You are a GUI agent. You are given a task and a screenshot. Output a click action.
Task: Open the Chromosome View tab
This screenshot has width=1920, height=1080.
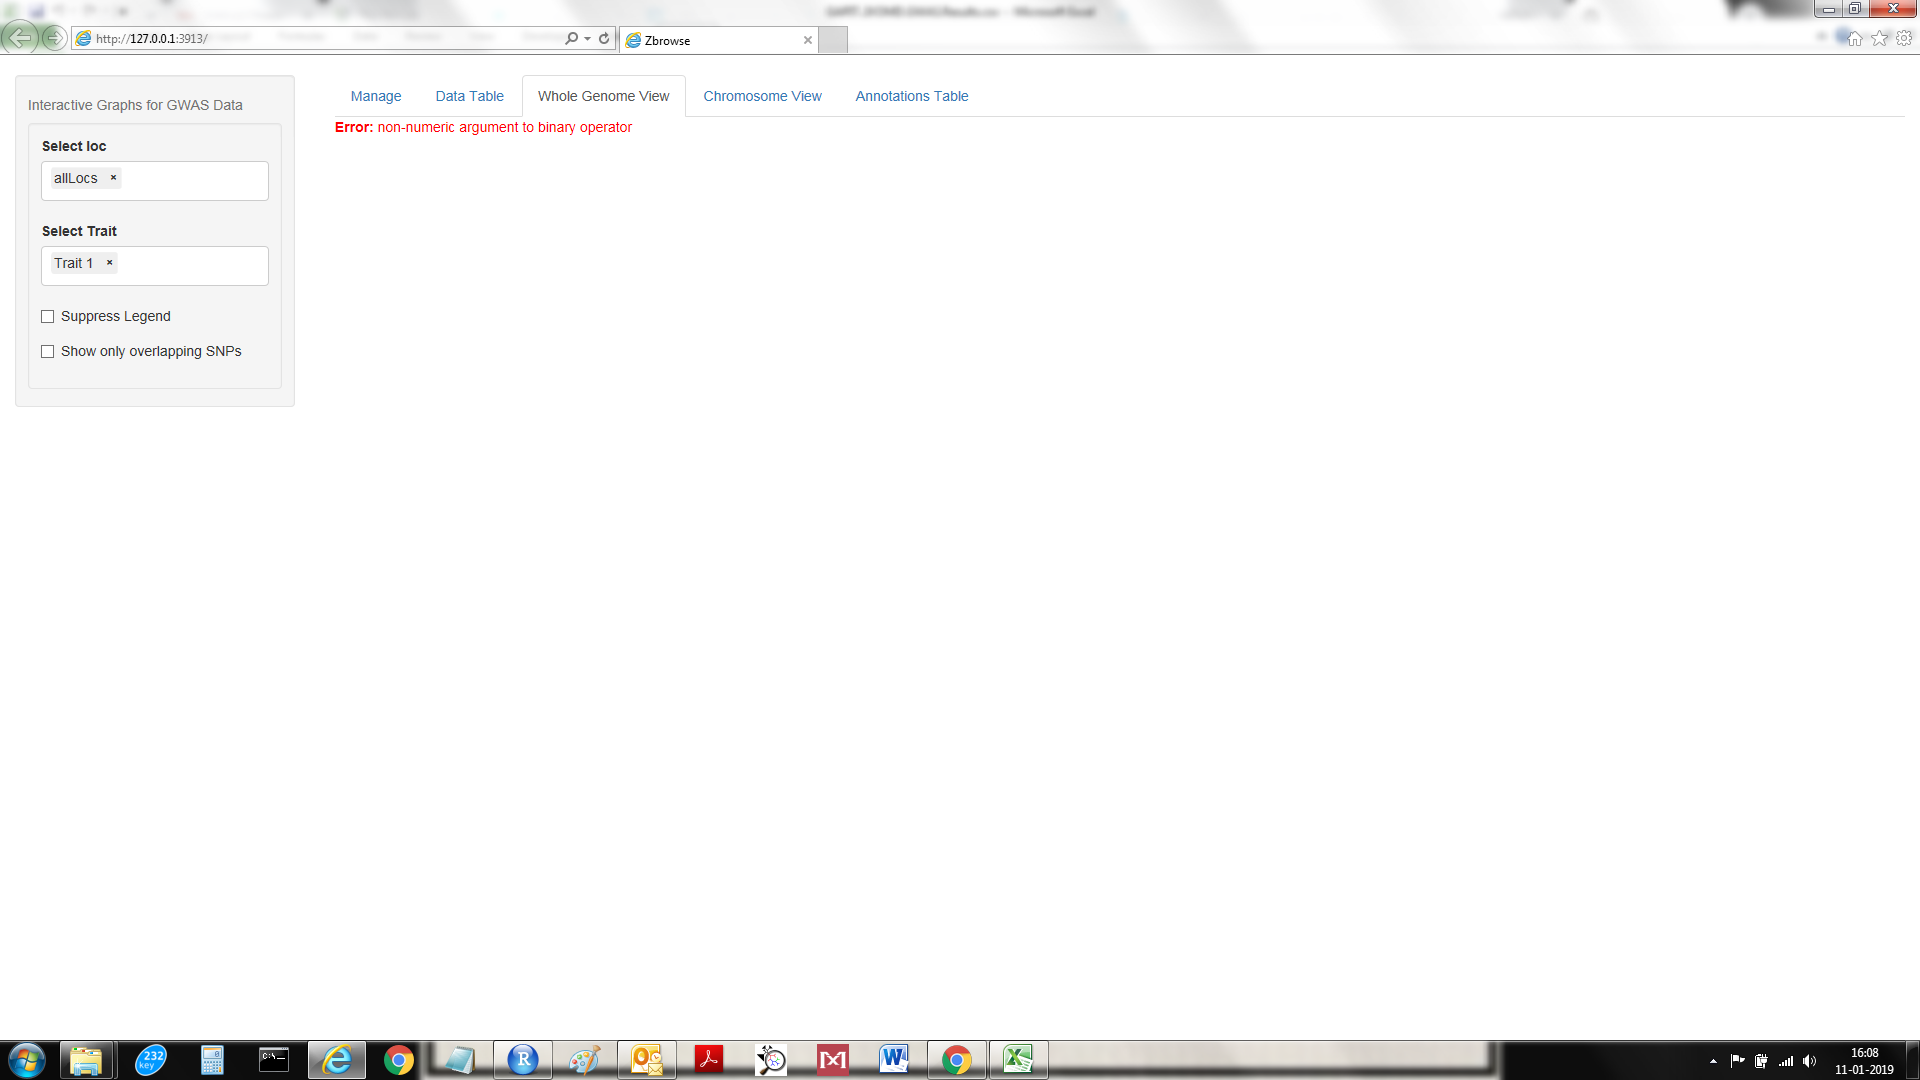coord(762,96)
